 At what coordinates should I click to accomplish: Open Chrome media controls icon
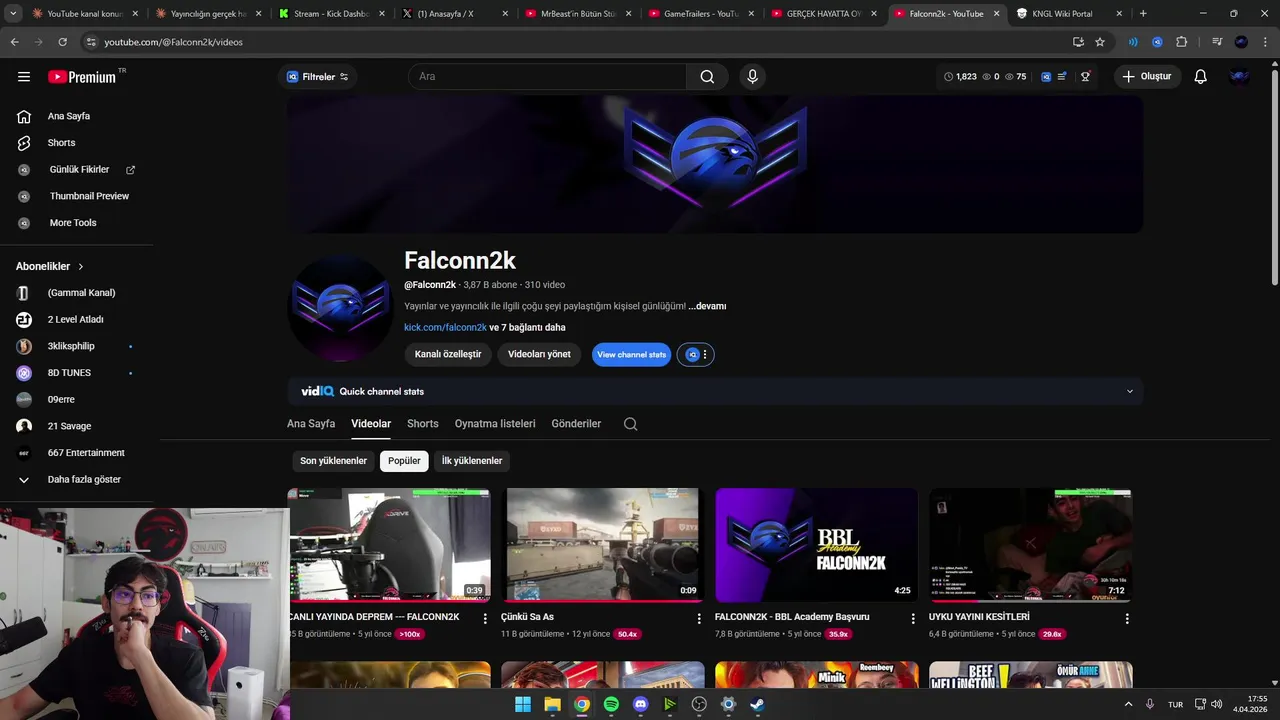pos(1217,42)
